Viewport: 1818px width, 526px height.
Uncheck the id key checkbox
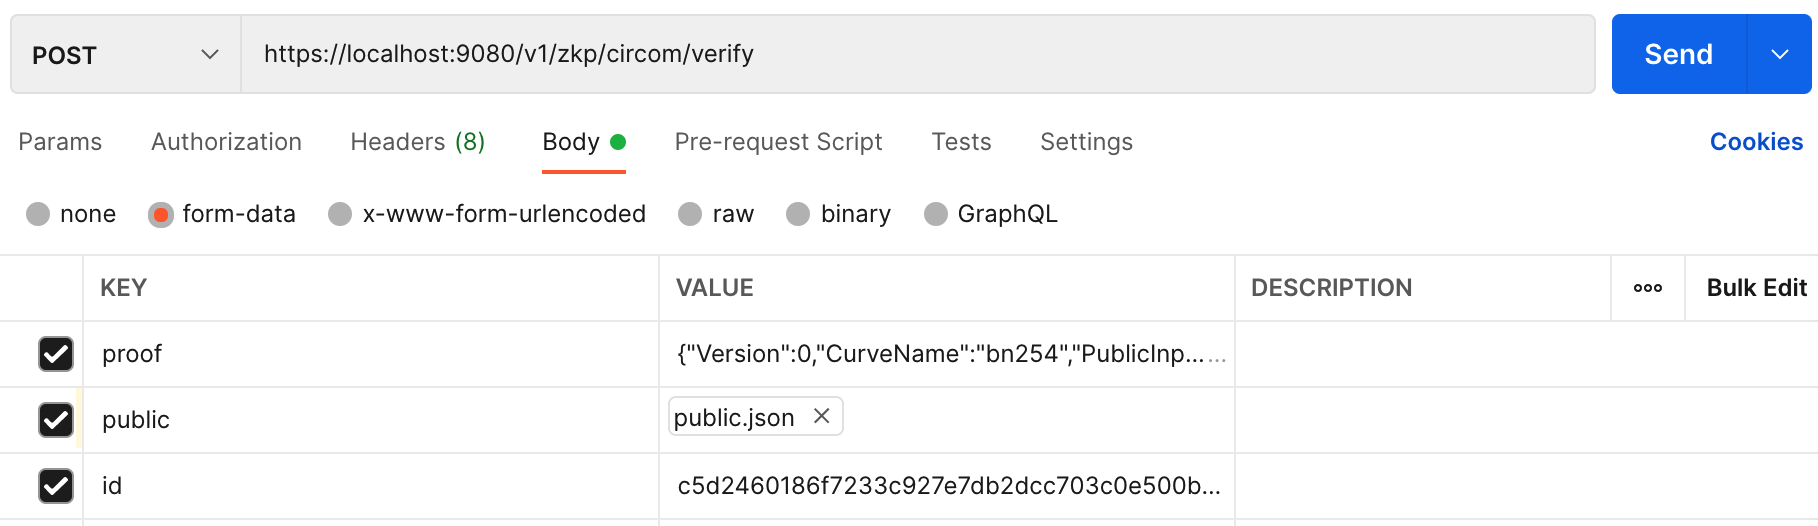click(x=56, y=486)
